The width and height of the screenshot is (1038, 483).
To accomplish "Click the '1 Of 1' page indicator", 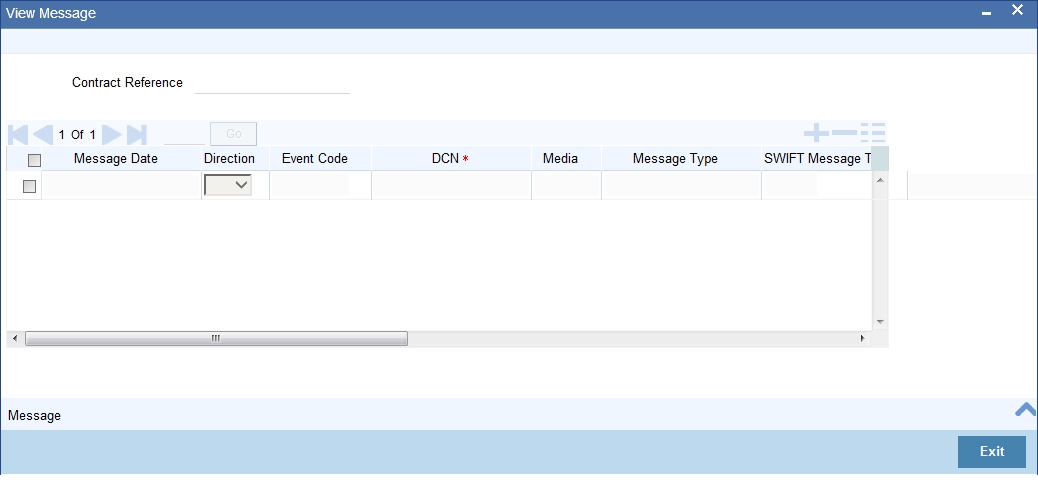I will point(77,135).
